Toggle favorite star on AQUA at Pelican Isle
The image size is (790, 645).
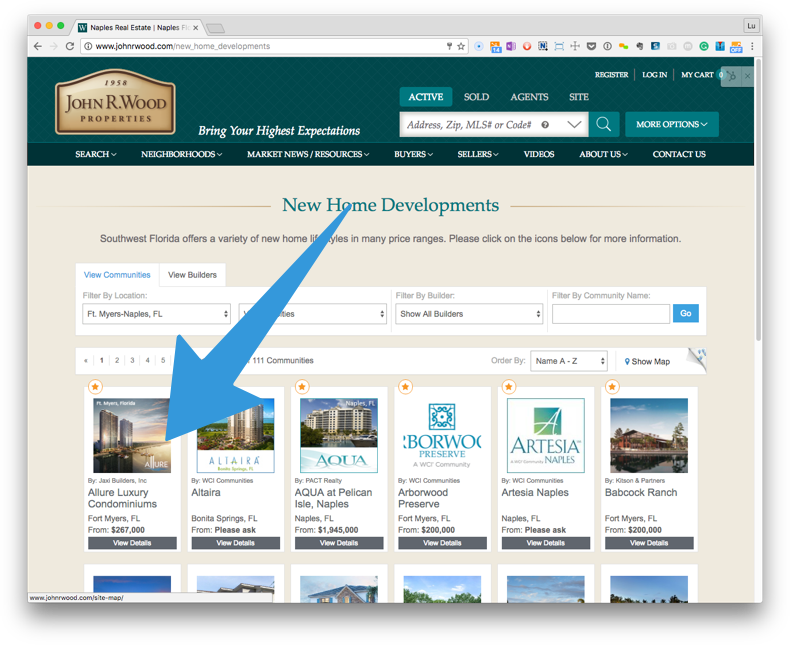[302, 386]
